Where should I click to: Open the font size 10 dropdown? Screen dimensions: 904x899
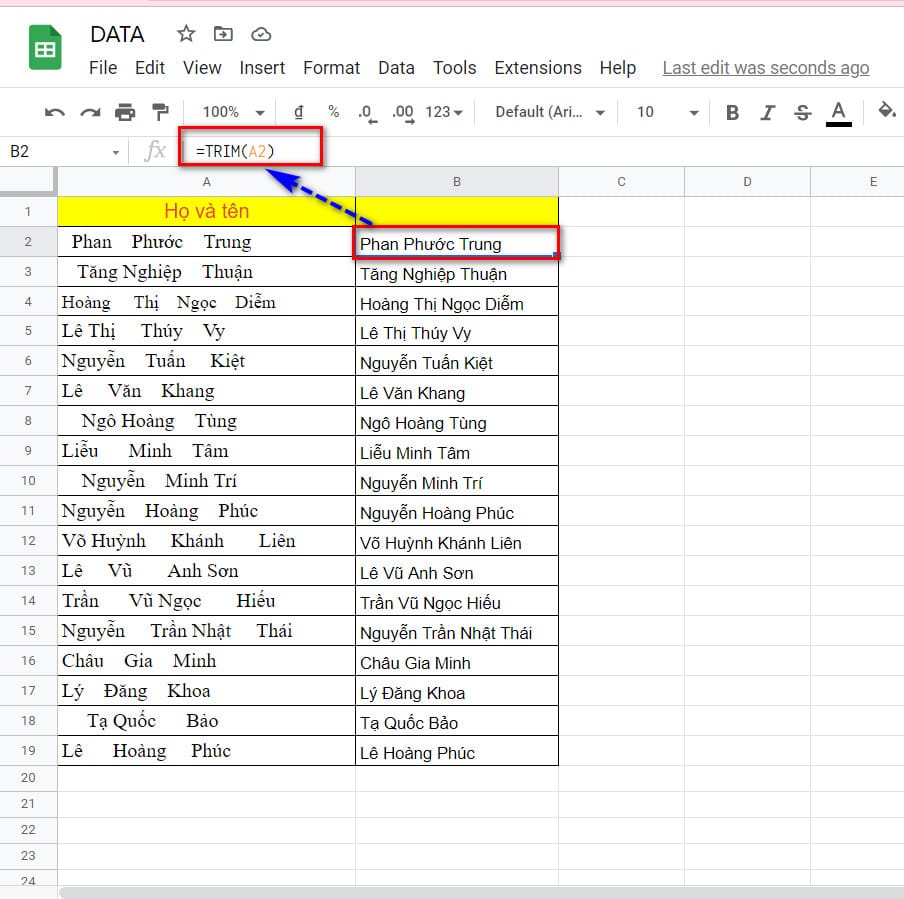point(667,112)
